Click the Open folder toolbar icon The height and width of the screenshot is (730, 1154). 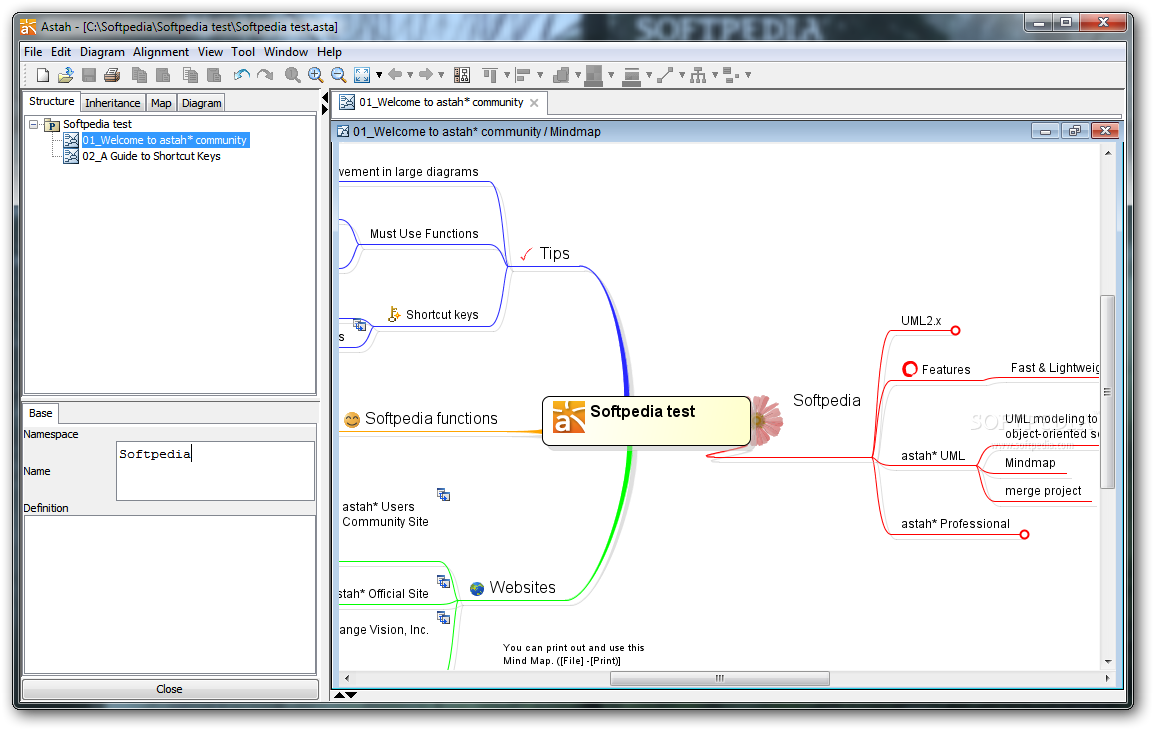click(66, 75)
